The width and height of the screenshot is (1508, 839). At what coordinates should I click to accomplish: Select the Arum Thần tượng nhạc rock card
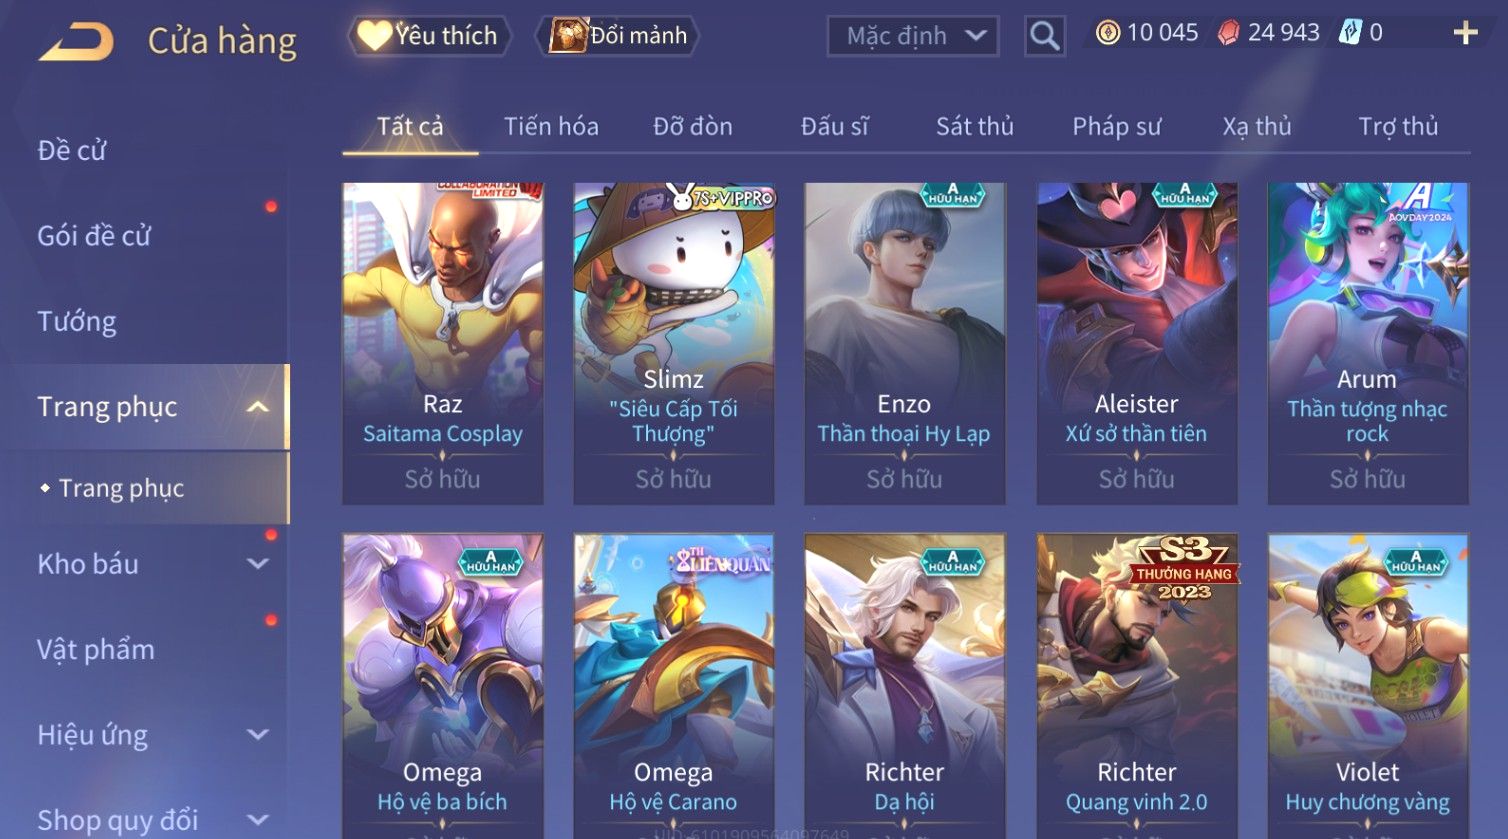click(x=1368, y=343)
